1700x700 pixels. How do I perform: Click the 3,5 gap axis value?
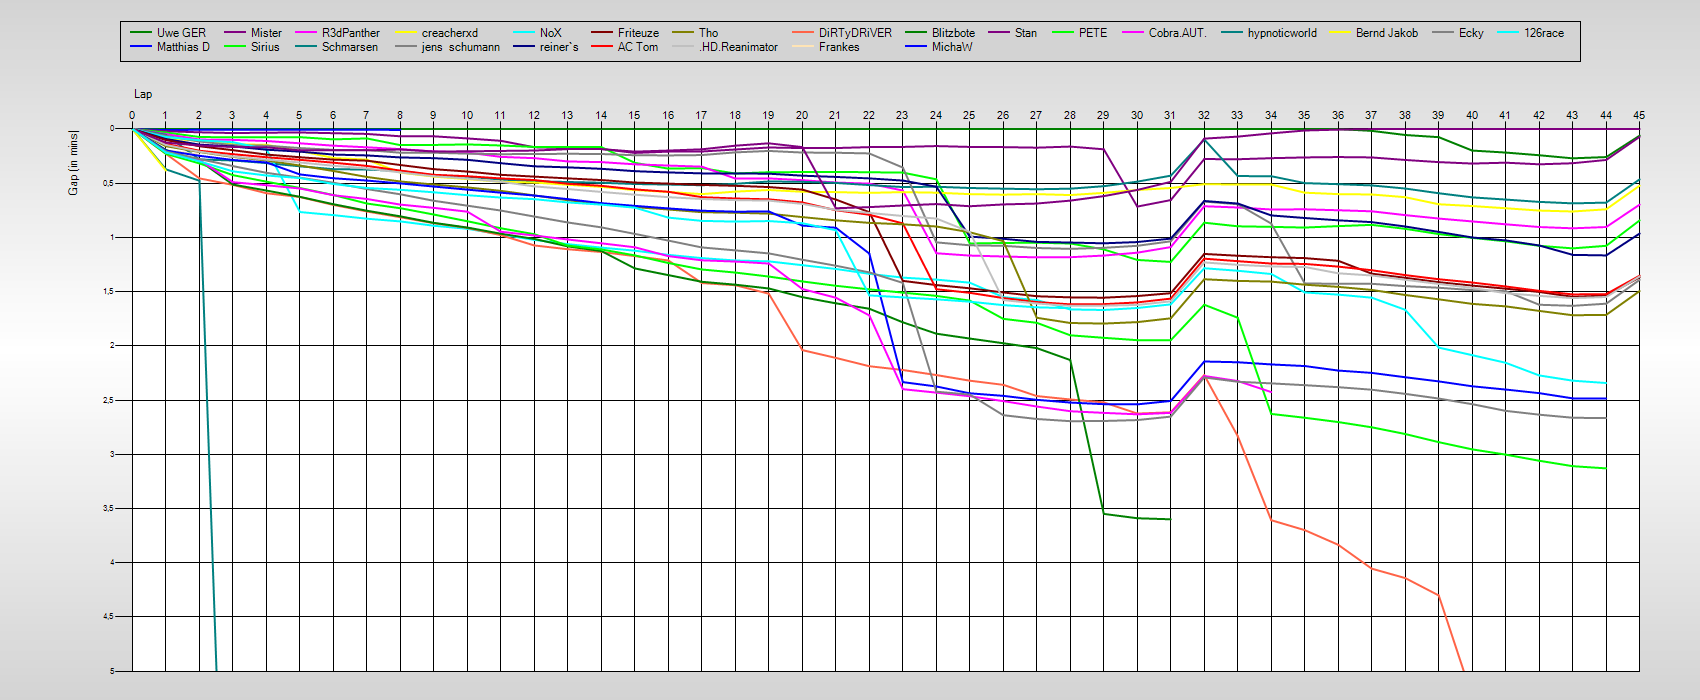109,508
